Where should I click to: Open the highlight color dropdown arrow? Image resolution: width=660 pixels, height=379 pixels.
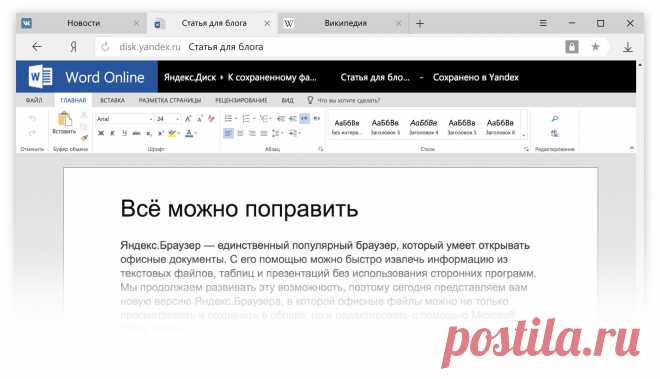coord(178,133)
